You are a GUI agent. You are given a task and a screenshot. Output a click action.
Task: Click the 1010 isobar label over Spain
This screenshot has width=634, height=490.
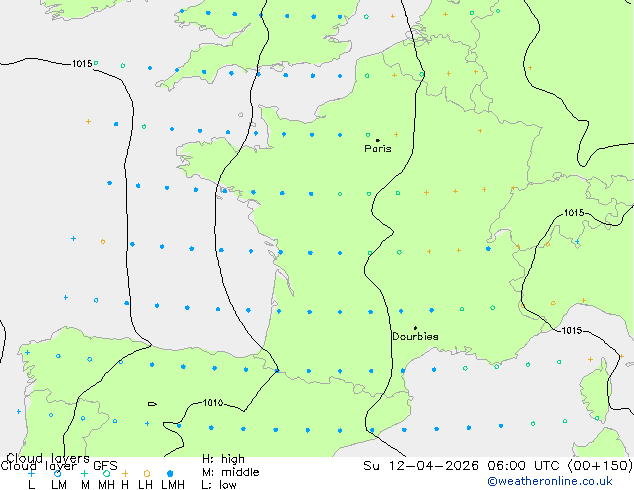tap(212, 403)
